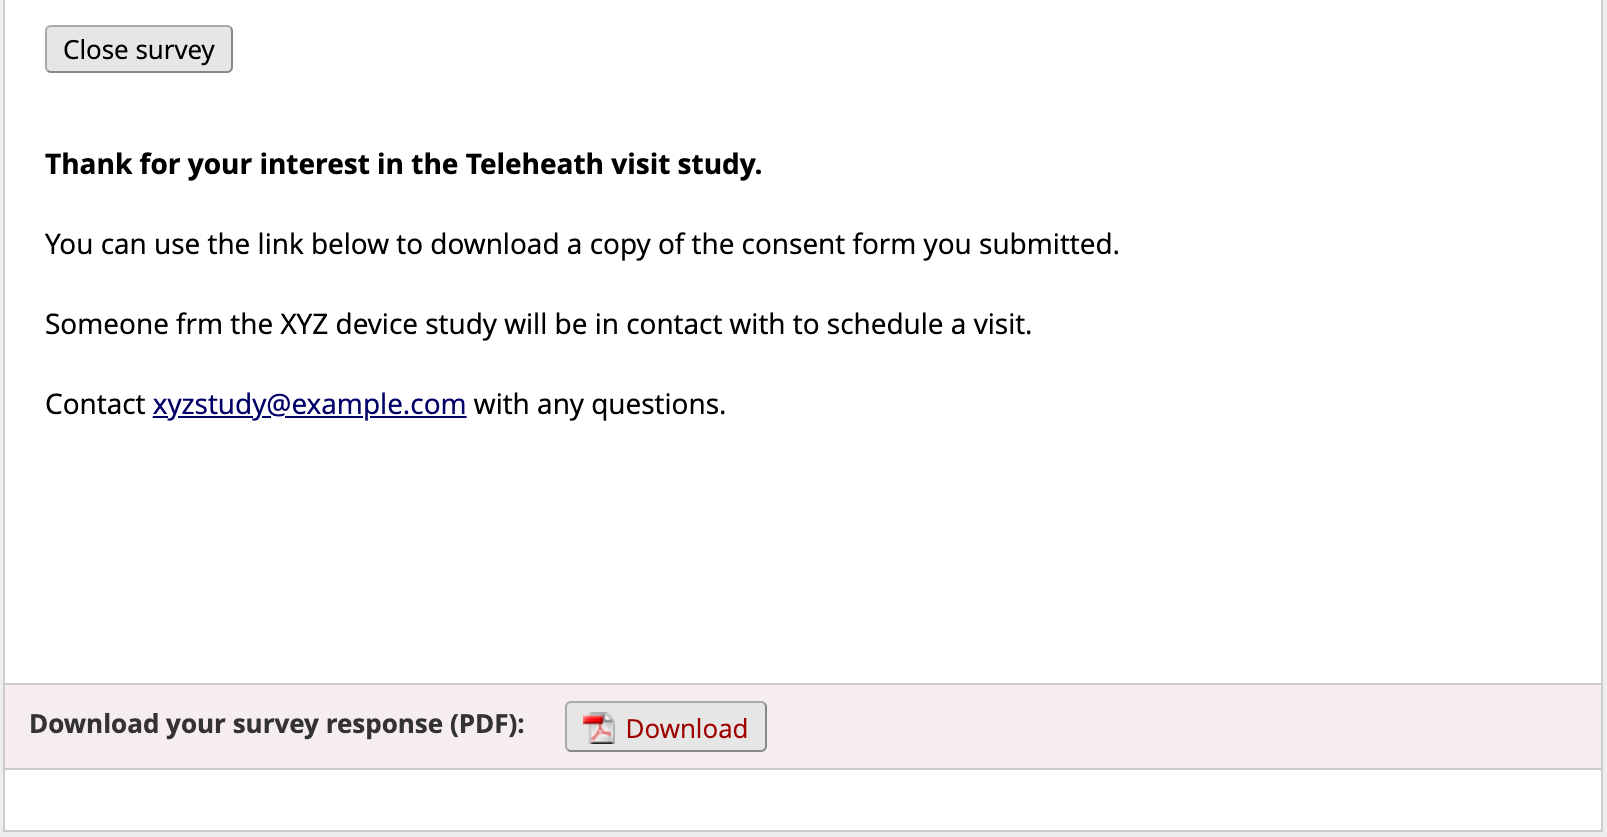Click the red PDF icon beside Download
This screenshot has width=1607, height=837.
pos(599,727)
